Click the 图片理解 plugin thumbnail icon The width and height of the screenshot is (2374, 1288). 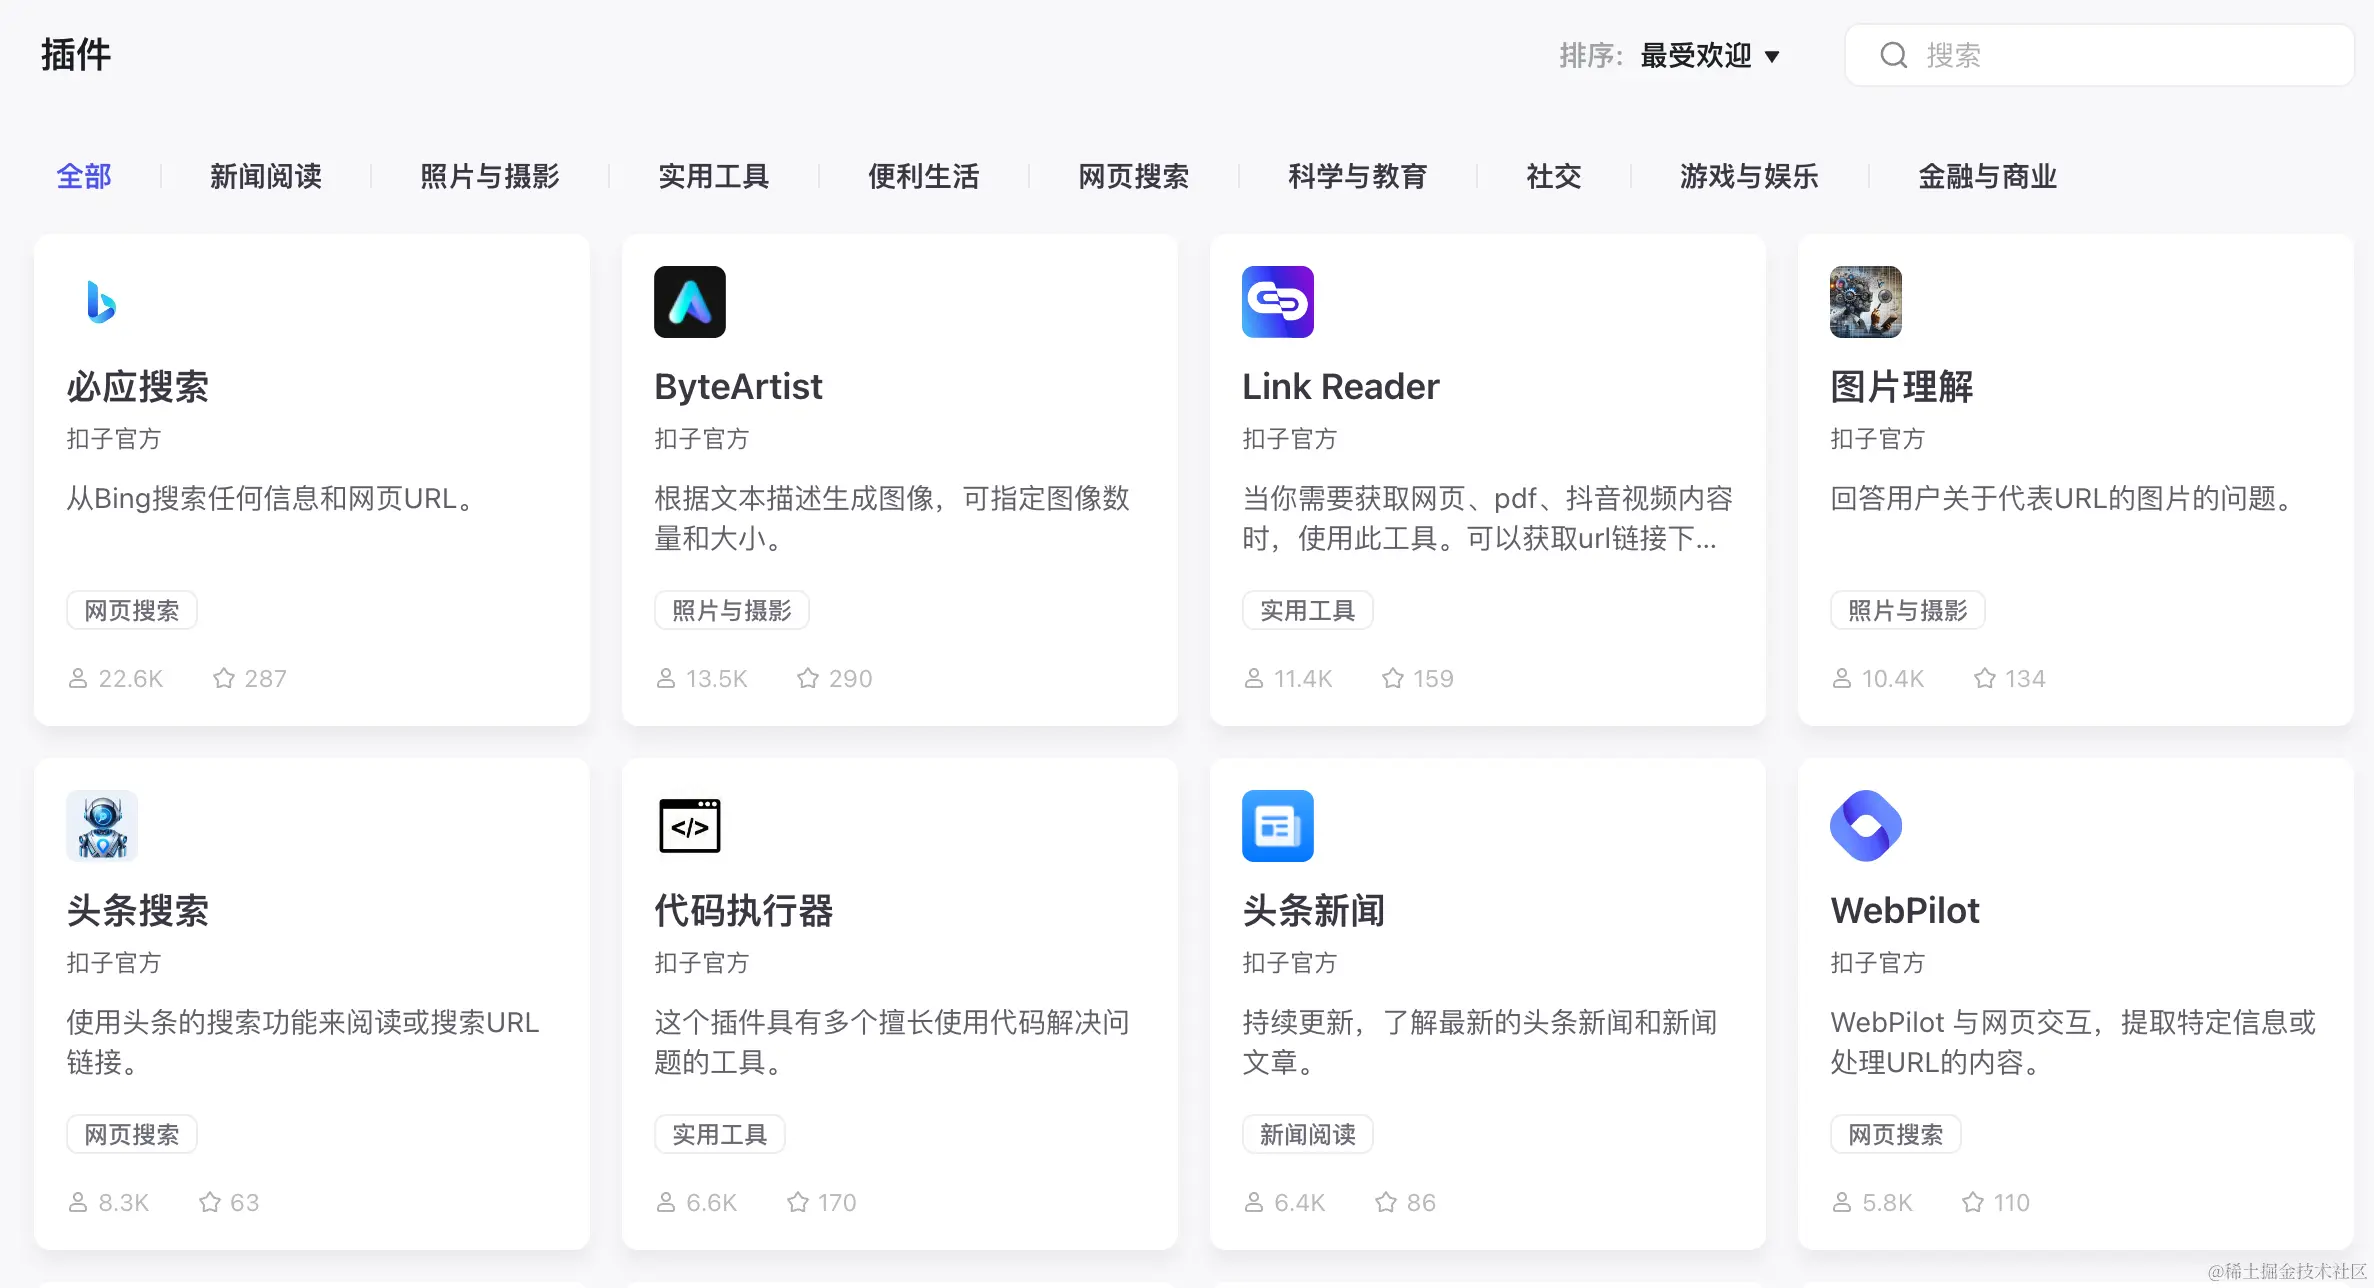pos(1865,302)
